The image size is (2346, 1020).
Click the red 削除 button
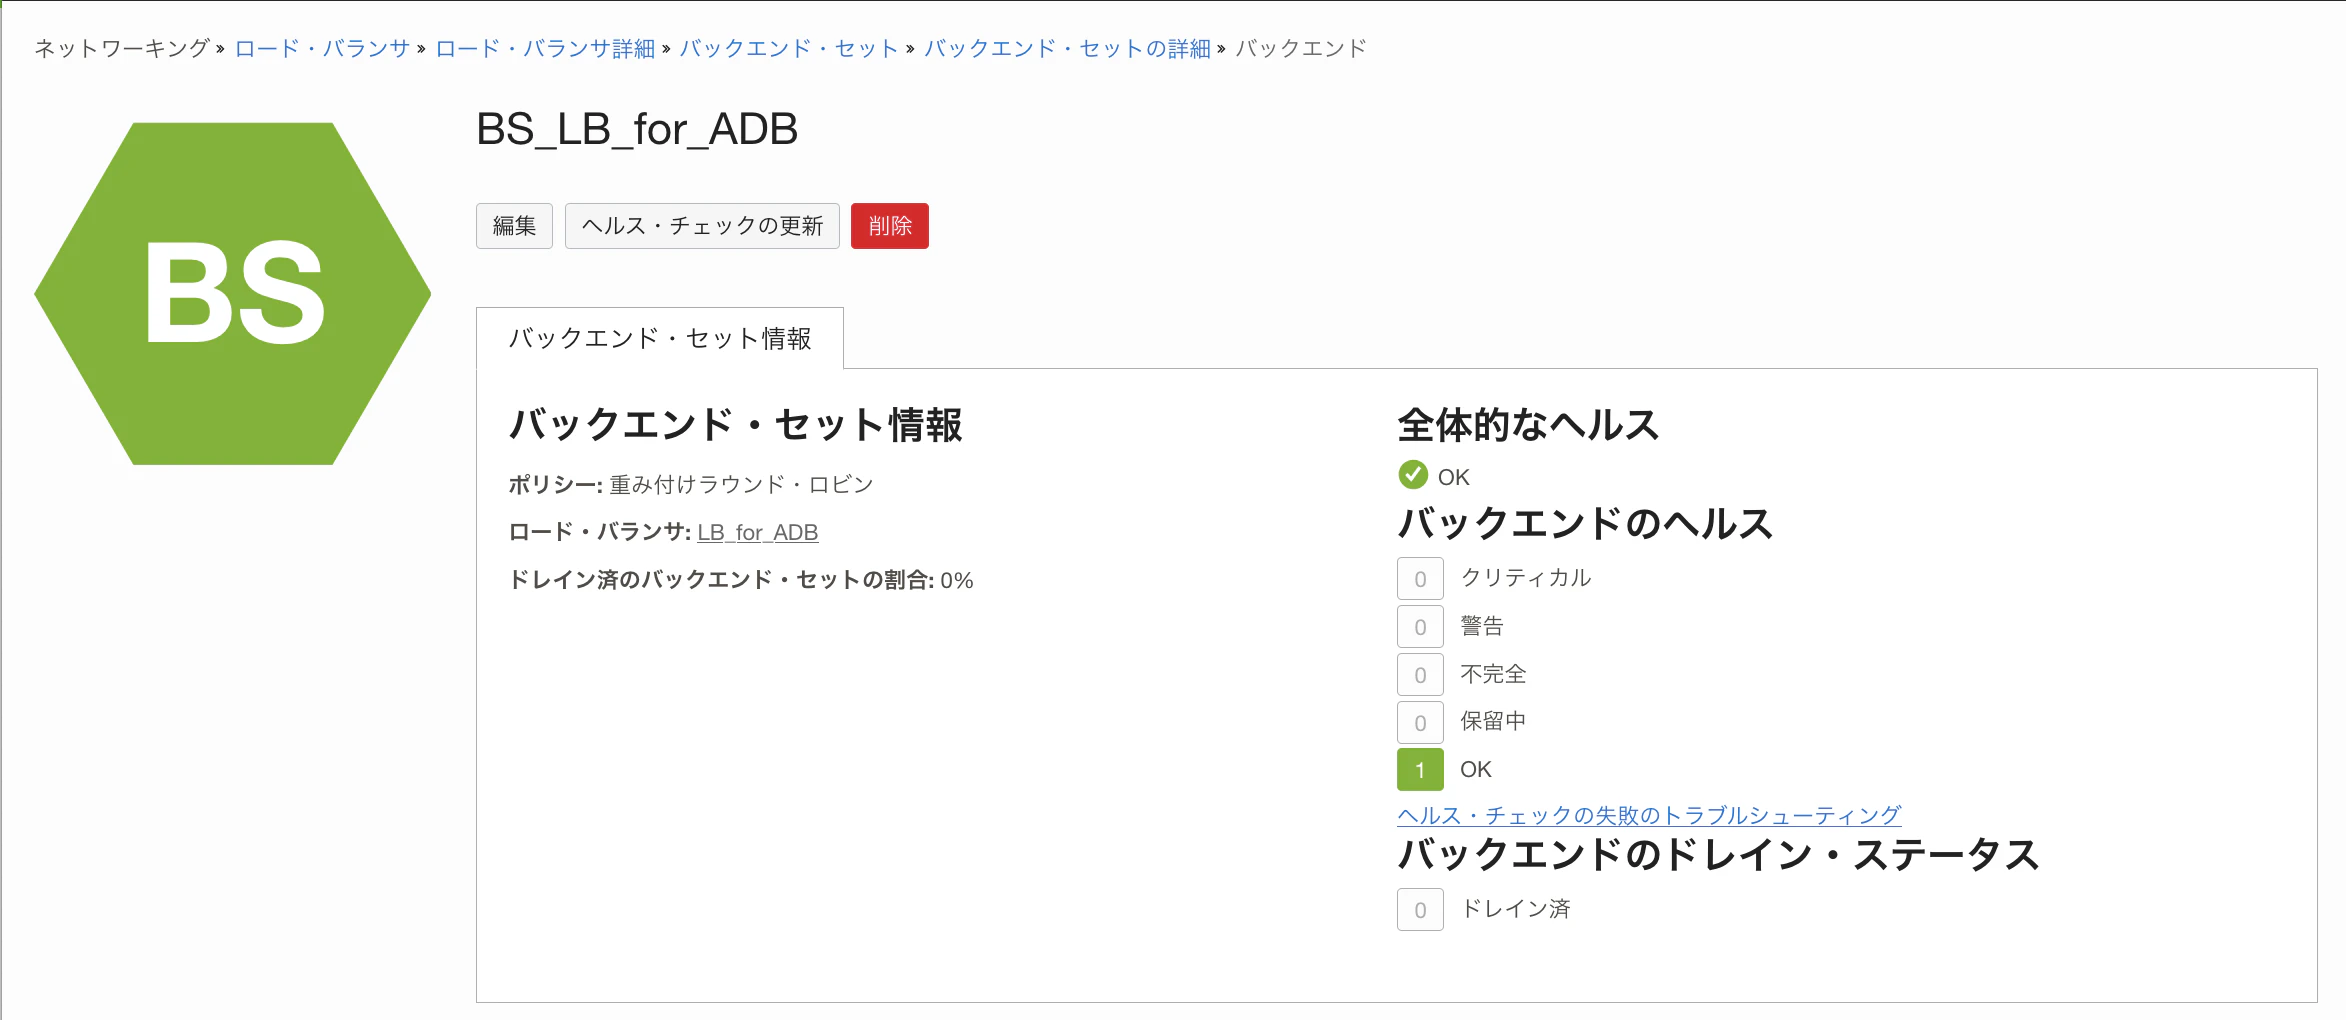tap(890, 226)
